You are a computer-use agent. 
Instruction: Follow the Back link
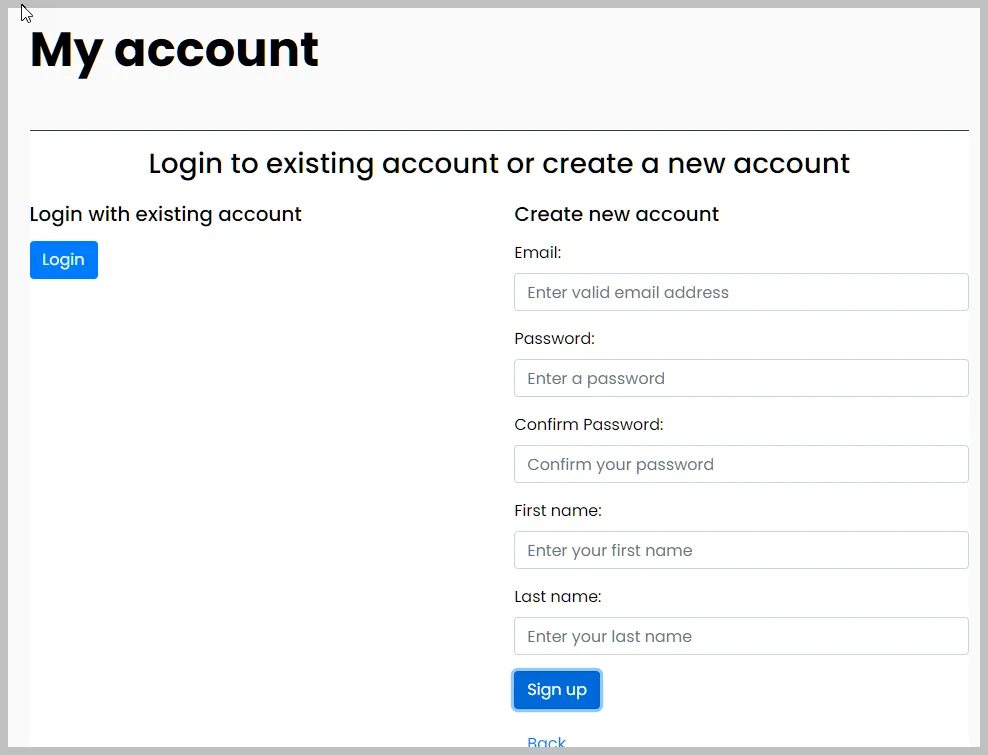coord(546,742)
